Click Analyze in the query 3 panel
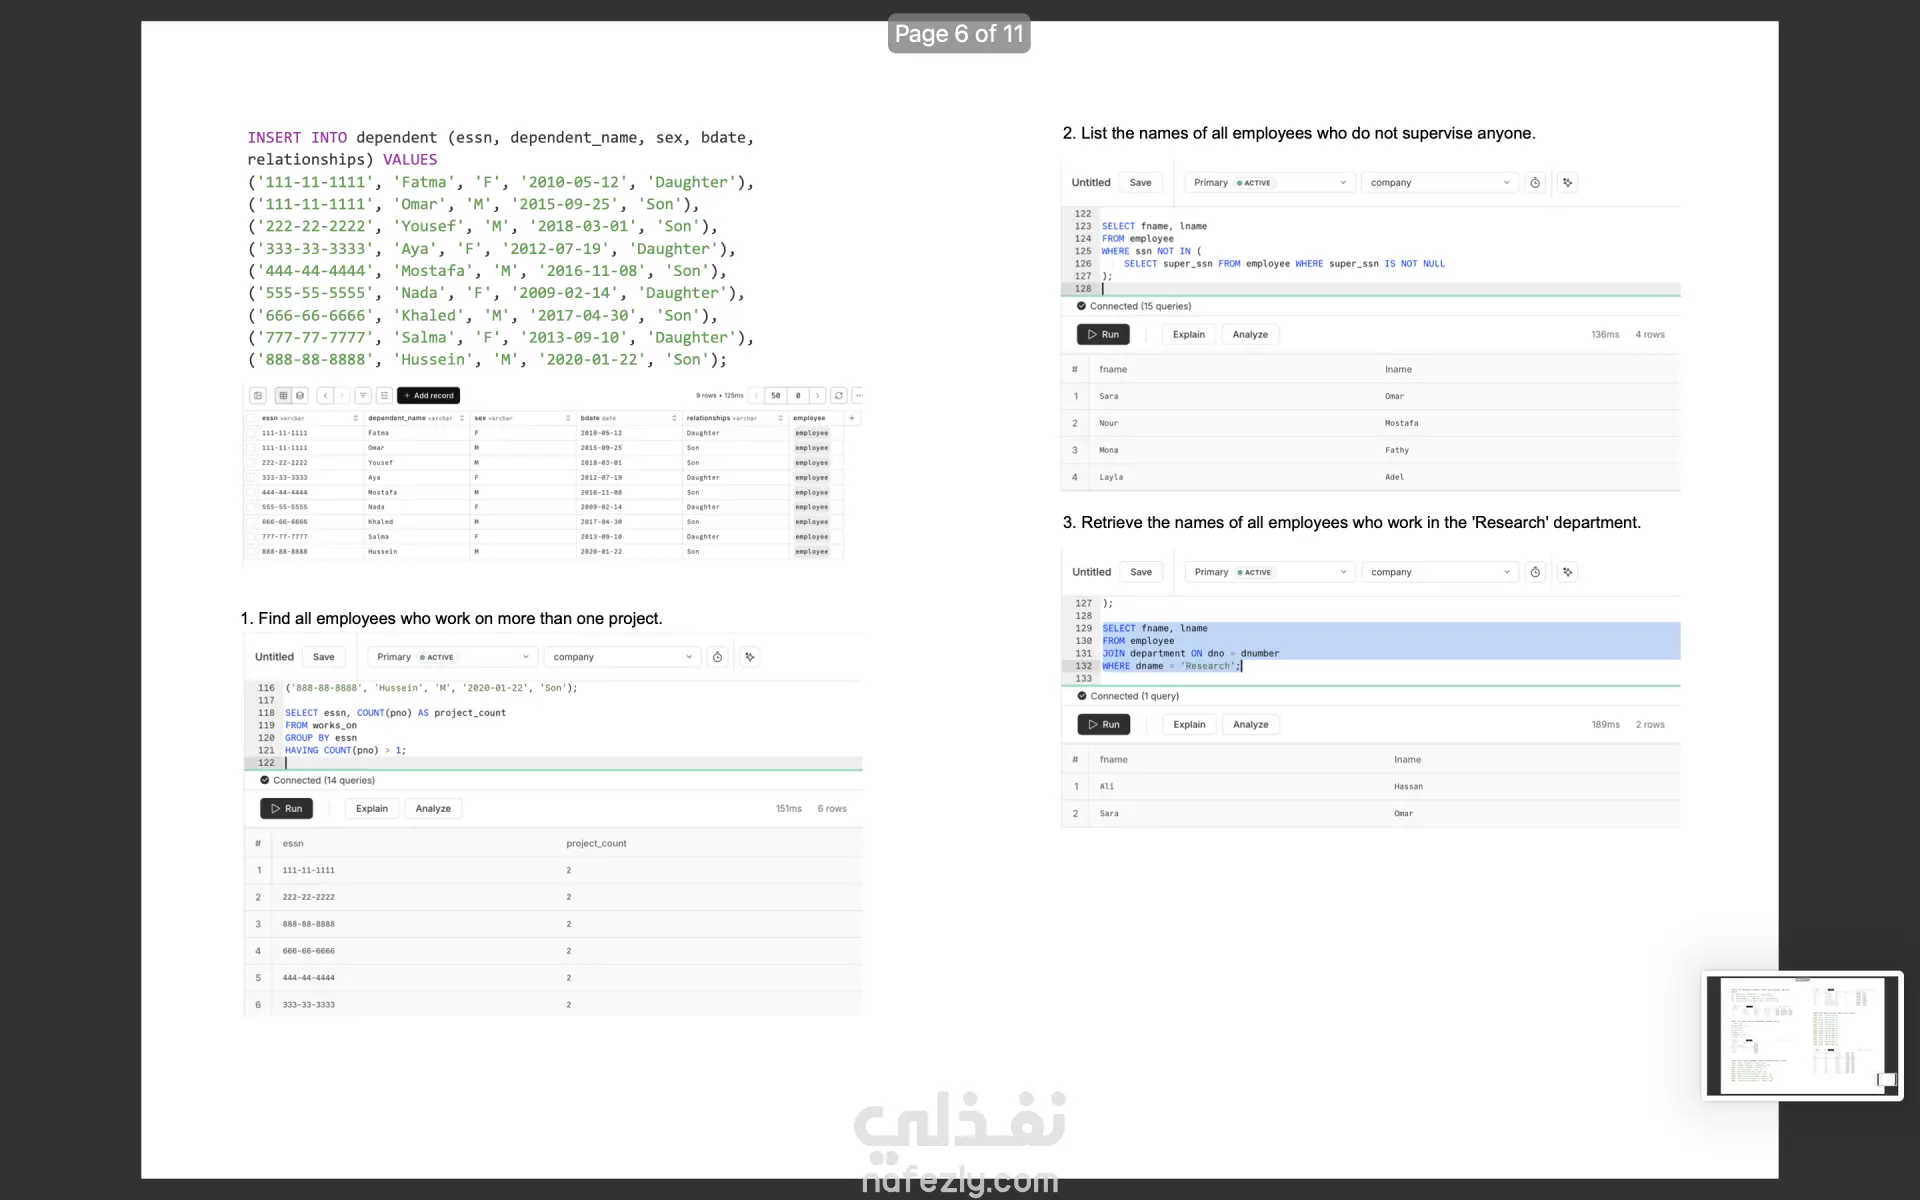The image size is (1920, 1200). pos(1250,724)
